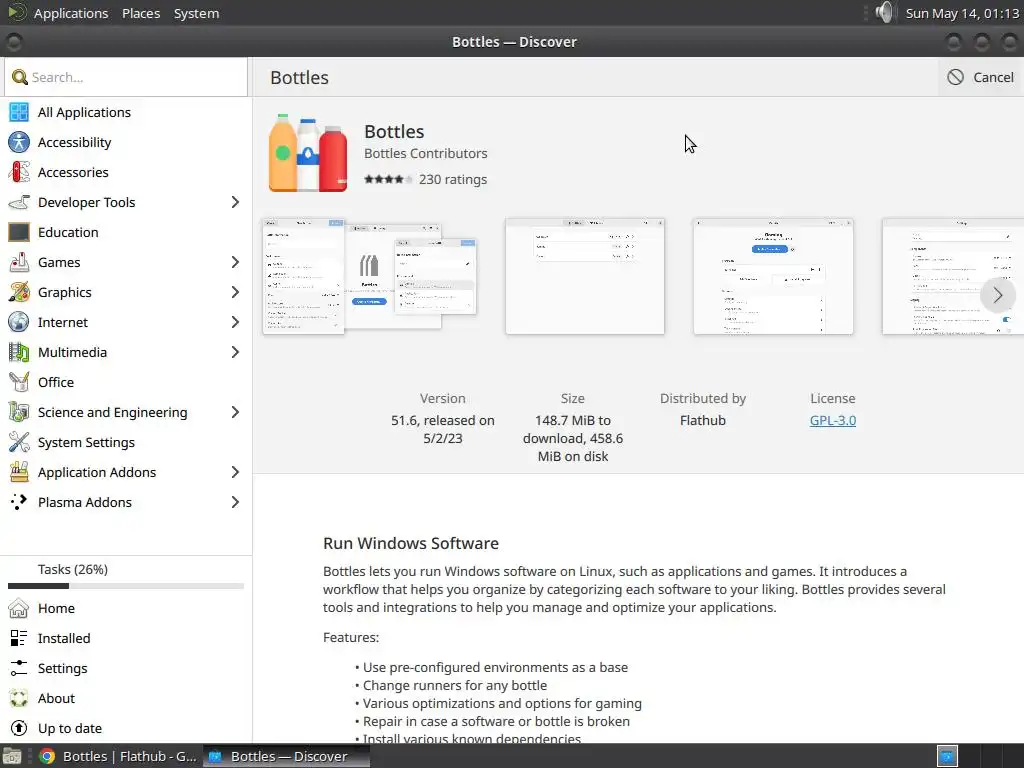The height and width of the screenshot is (768, 1024).
Task: Select the Education category label
Action: coord(68,232)
